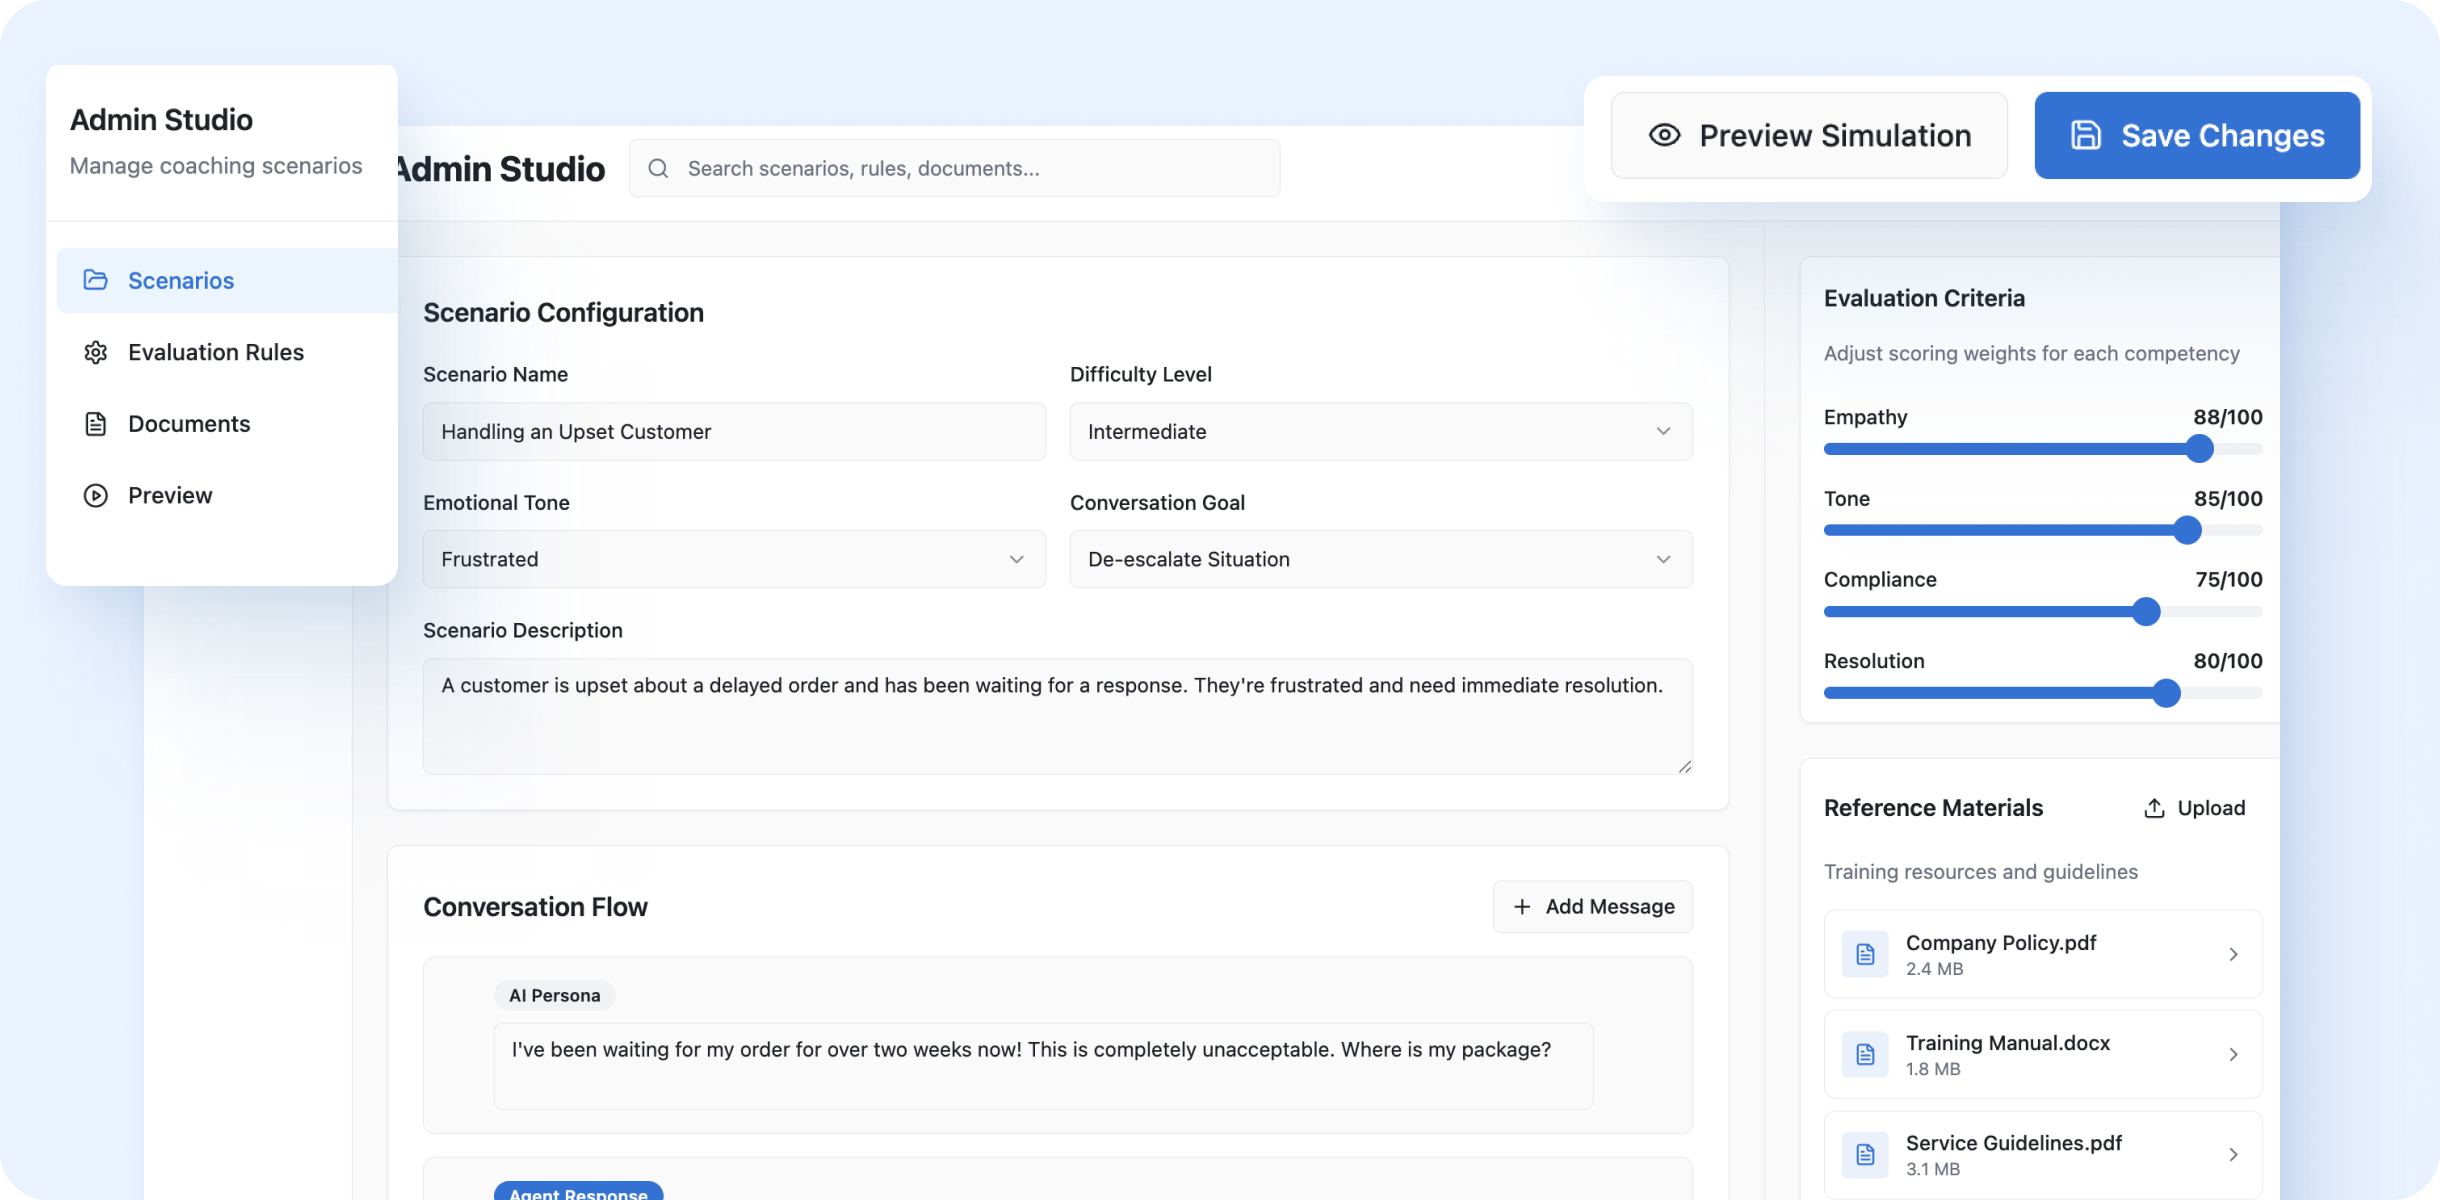Go to Evaluation Rules section
The height and width of the screenshot is (1200, 2440).
(215, 352)
